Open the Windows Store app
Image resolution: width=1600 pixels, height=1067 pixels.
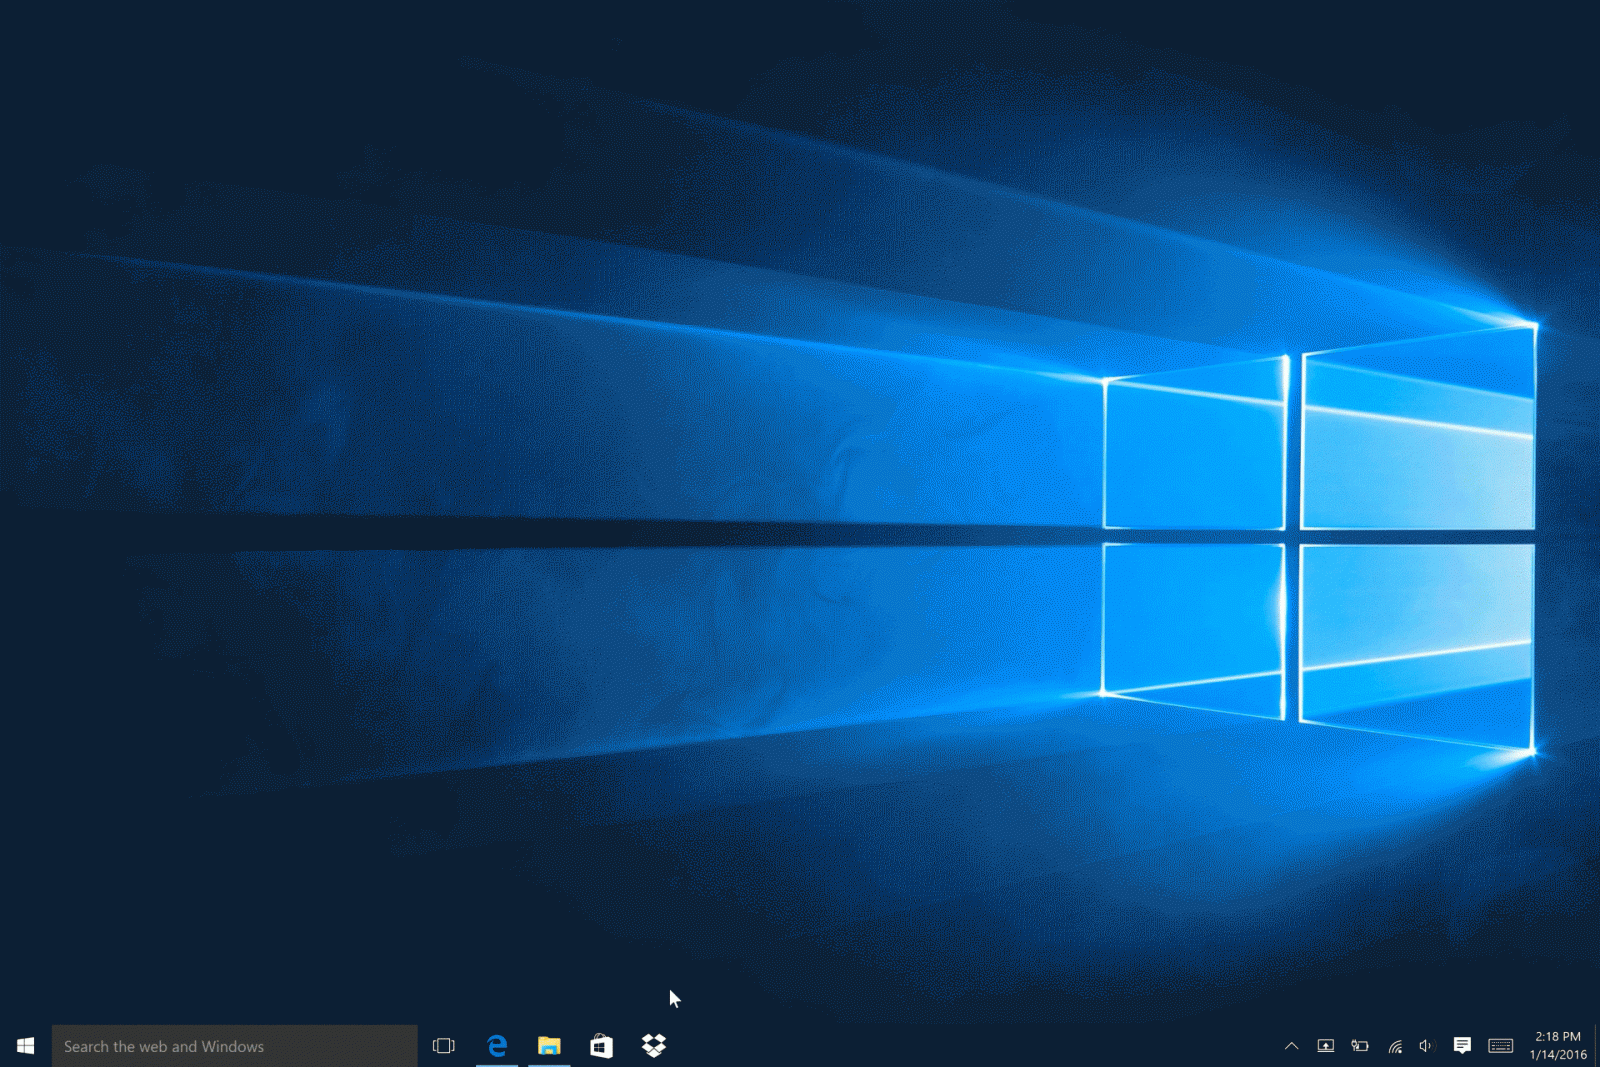(x=601, y=1046)
